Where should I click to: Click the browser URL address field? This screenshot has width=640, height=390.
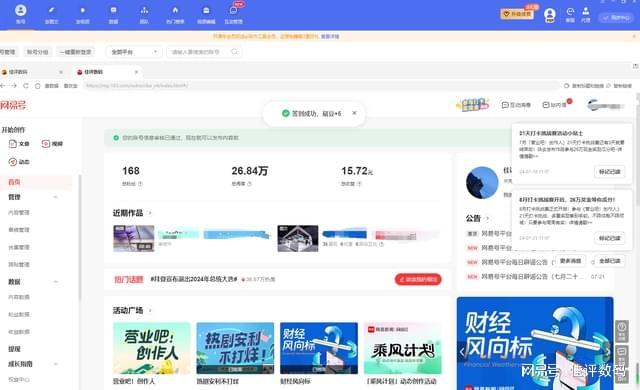pos(322,86)
